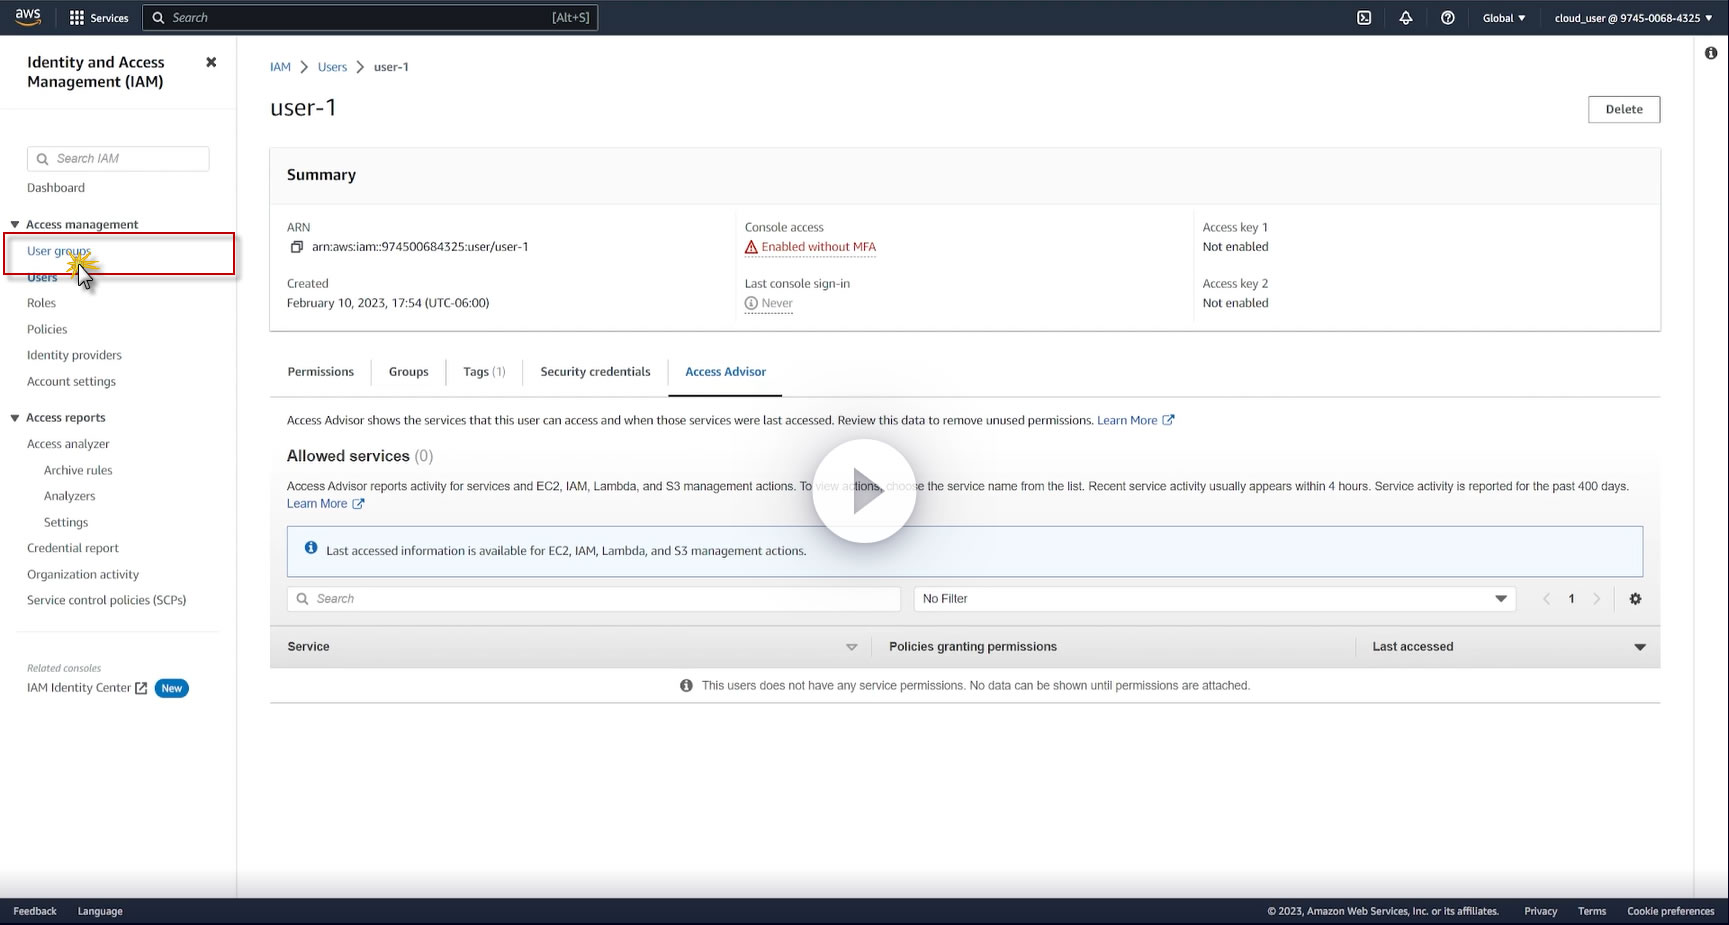Open the Services grid menu
1729x925 pixels.
pyautogui.click(x=99, y=18)
